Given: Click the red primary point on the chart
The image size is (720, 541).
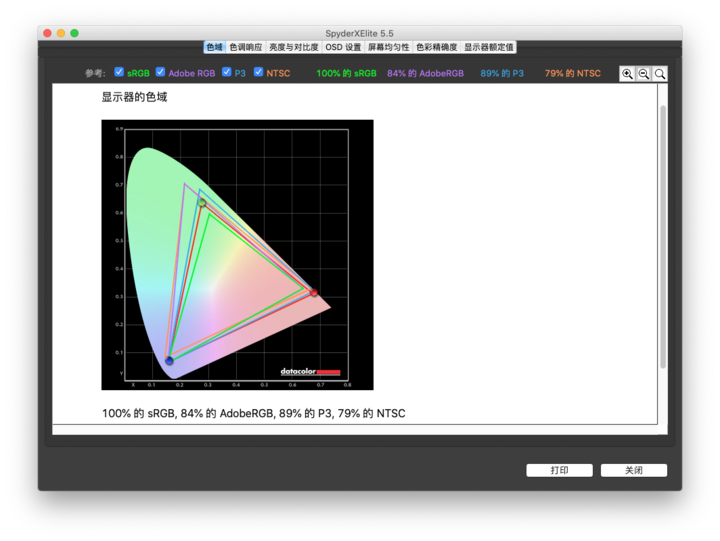Looking at the screenshot, I should [x=314, y=292].
